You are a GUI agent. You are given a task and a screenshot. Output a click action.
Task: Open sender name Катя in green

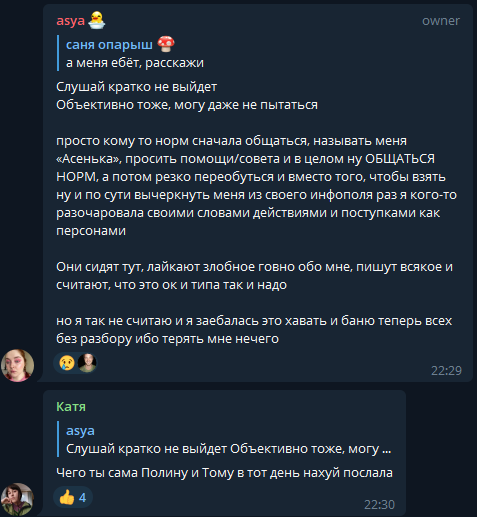71,407
